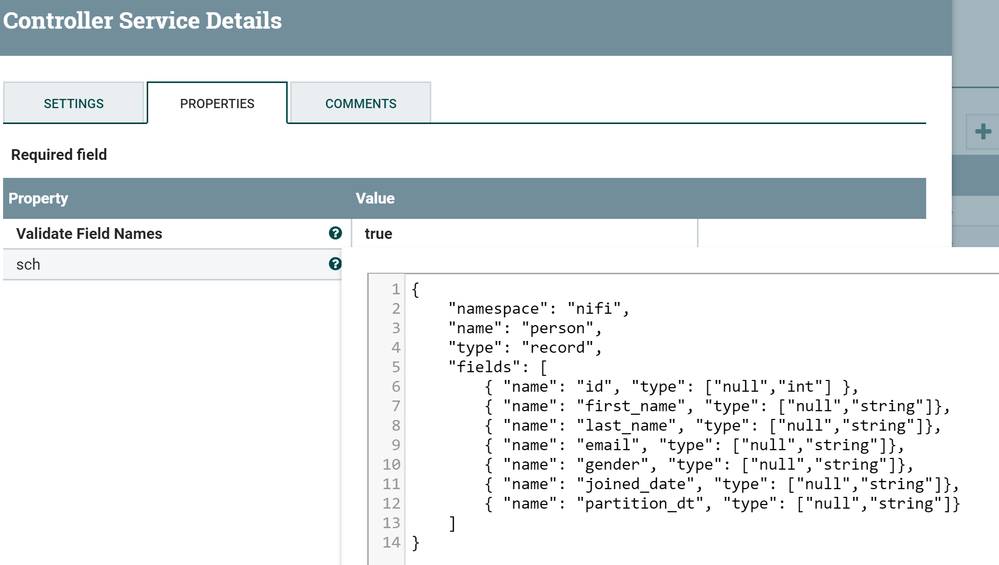The height and width of the screenshot is (565, 999).
Task: Click the Validate Field Names value true
Action: 379,234
